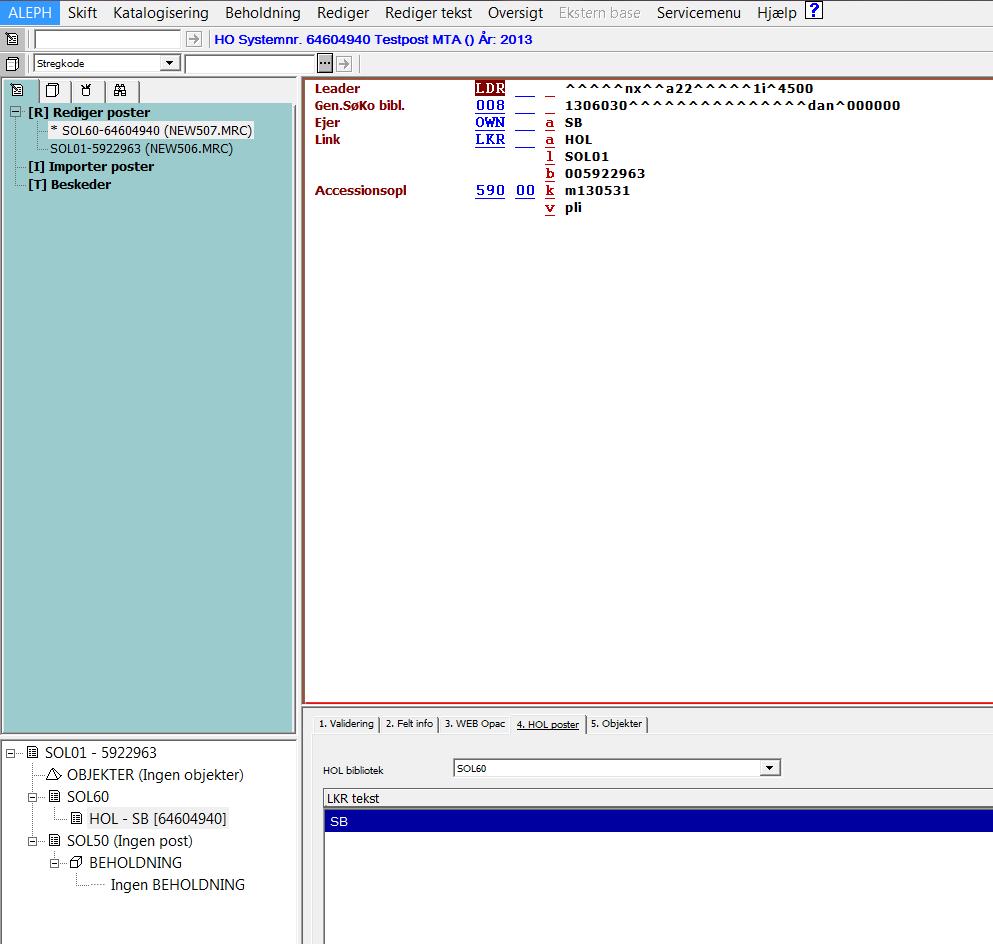Click the BEHOLDNING cube icon in tree
The width and height of the screenshot is (993, 944).
click(75, 863)
